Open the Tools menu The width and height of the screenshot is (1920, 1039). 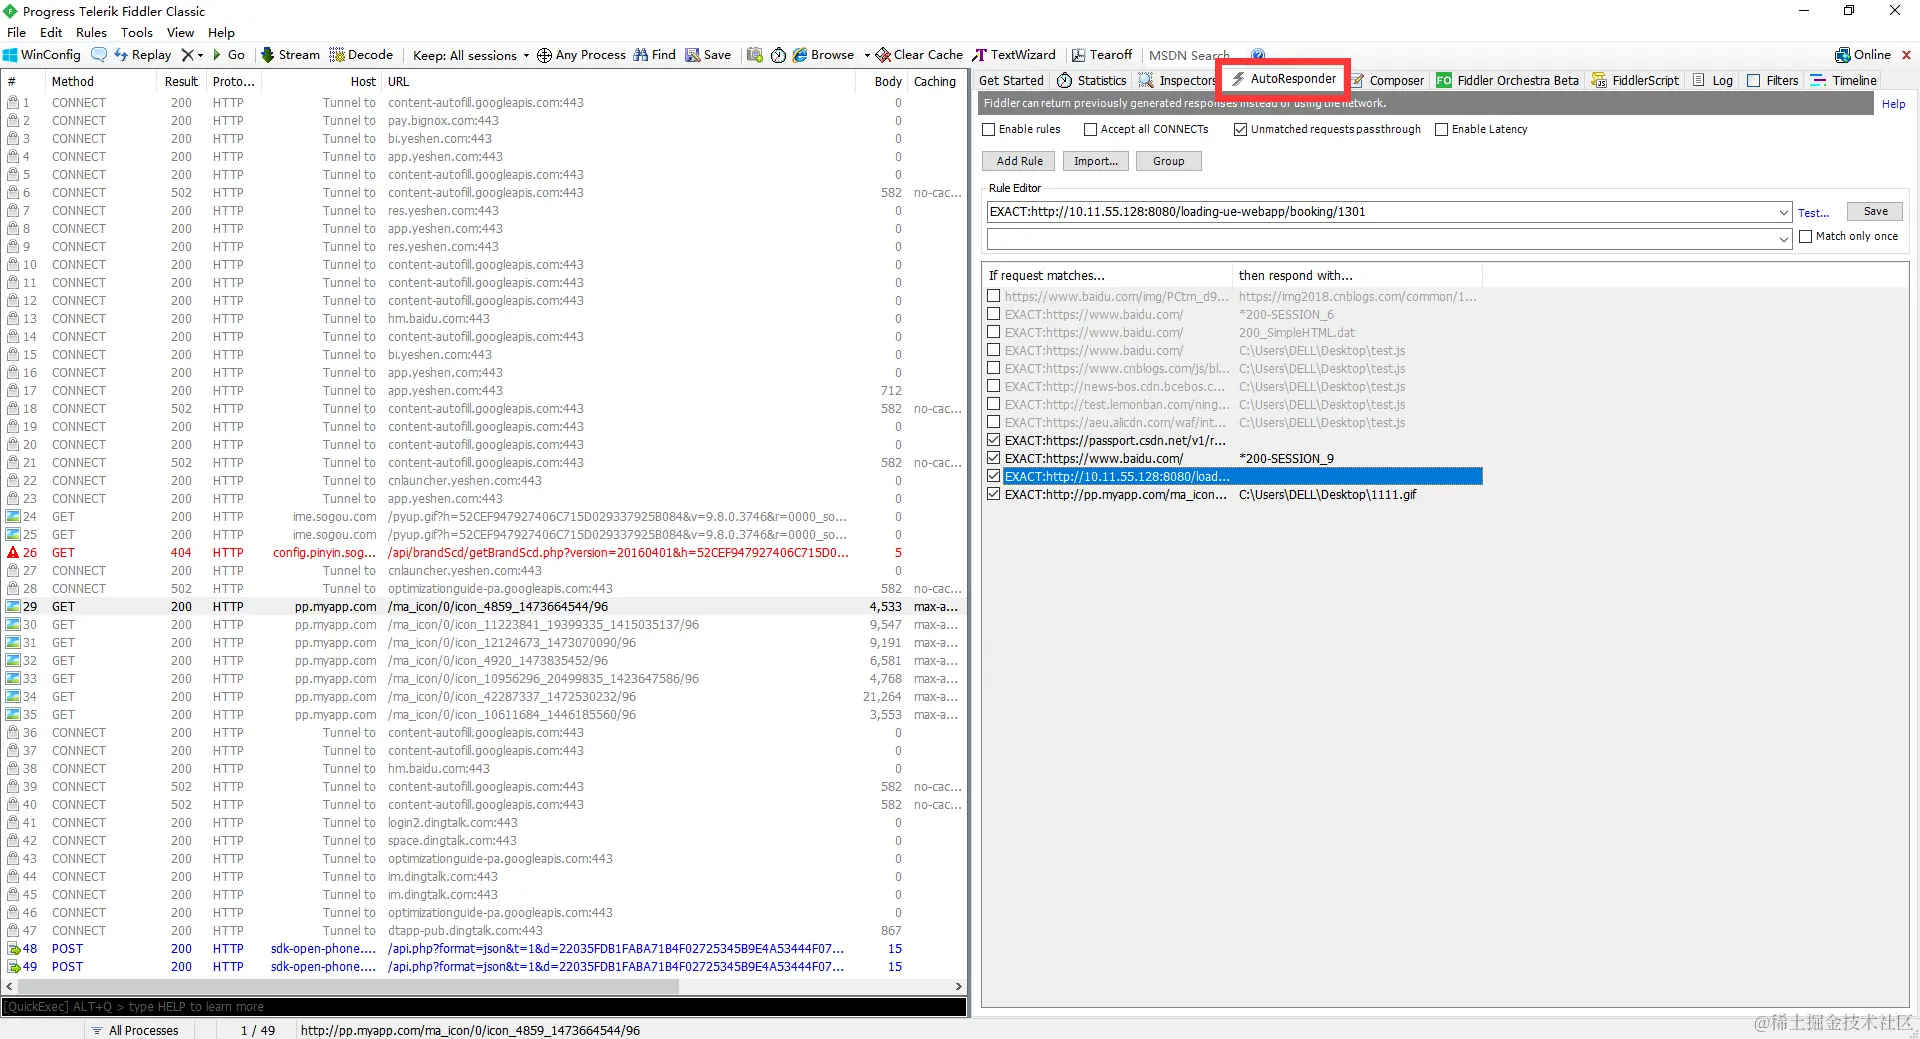(x=137, y=32)
